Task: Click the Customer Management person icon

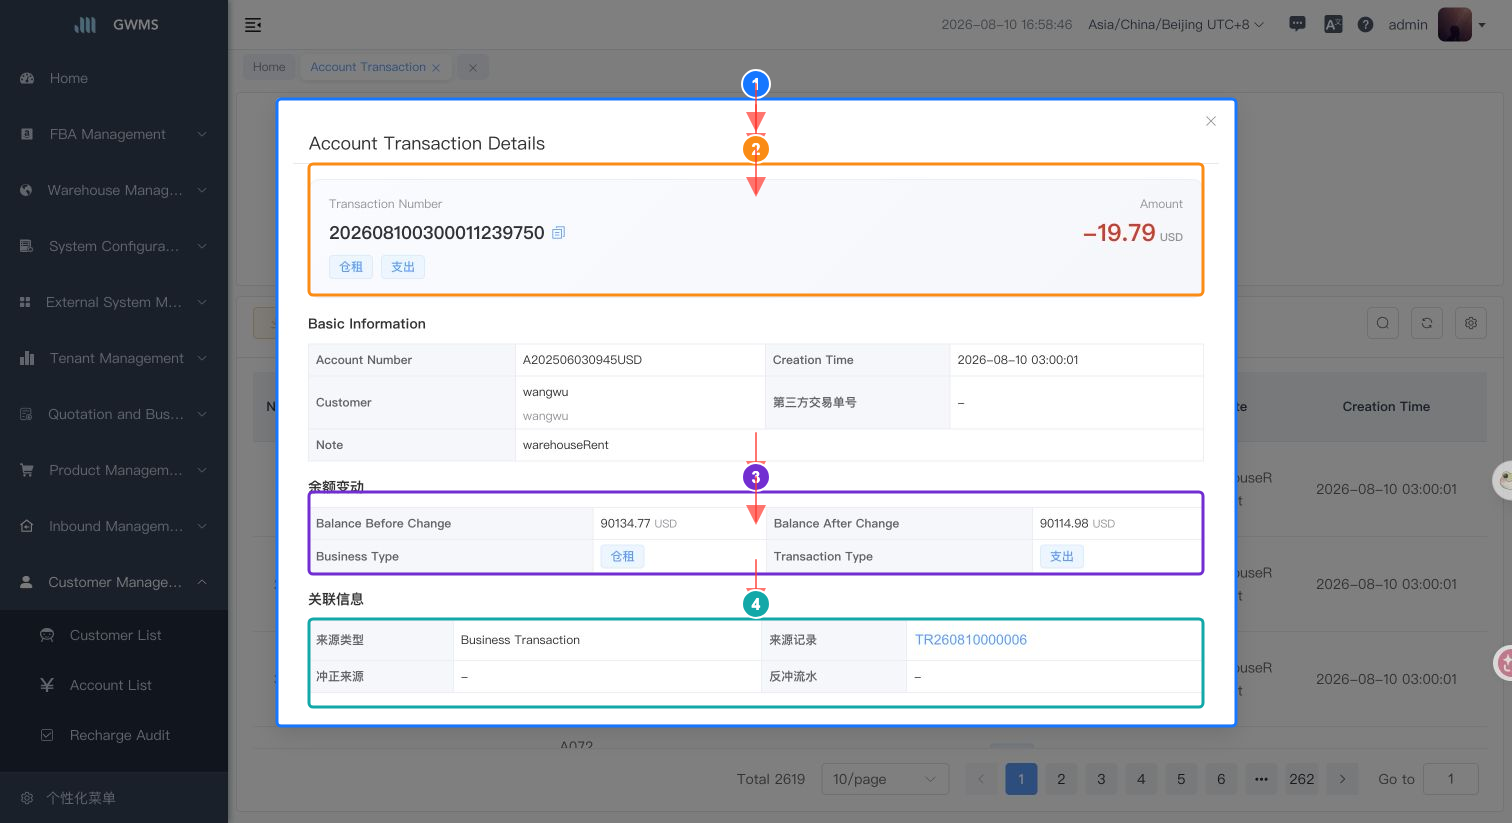Action: 27,582
